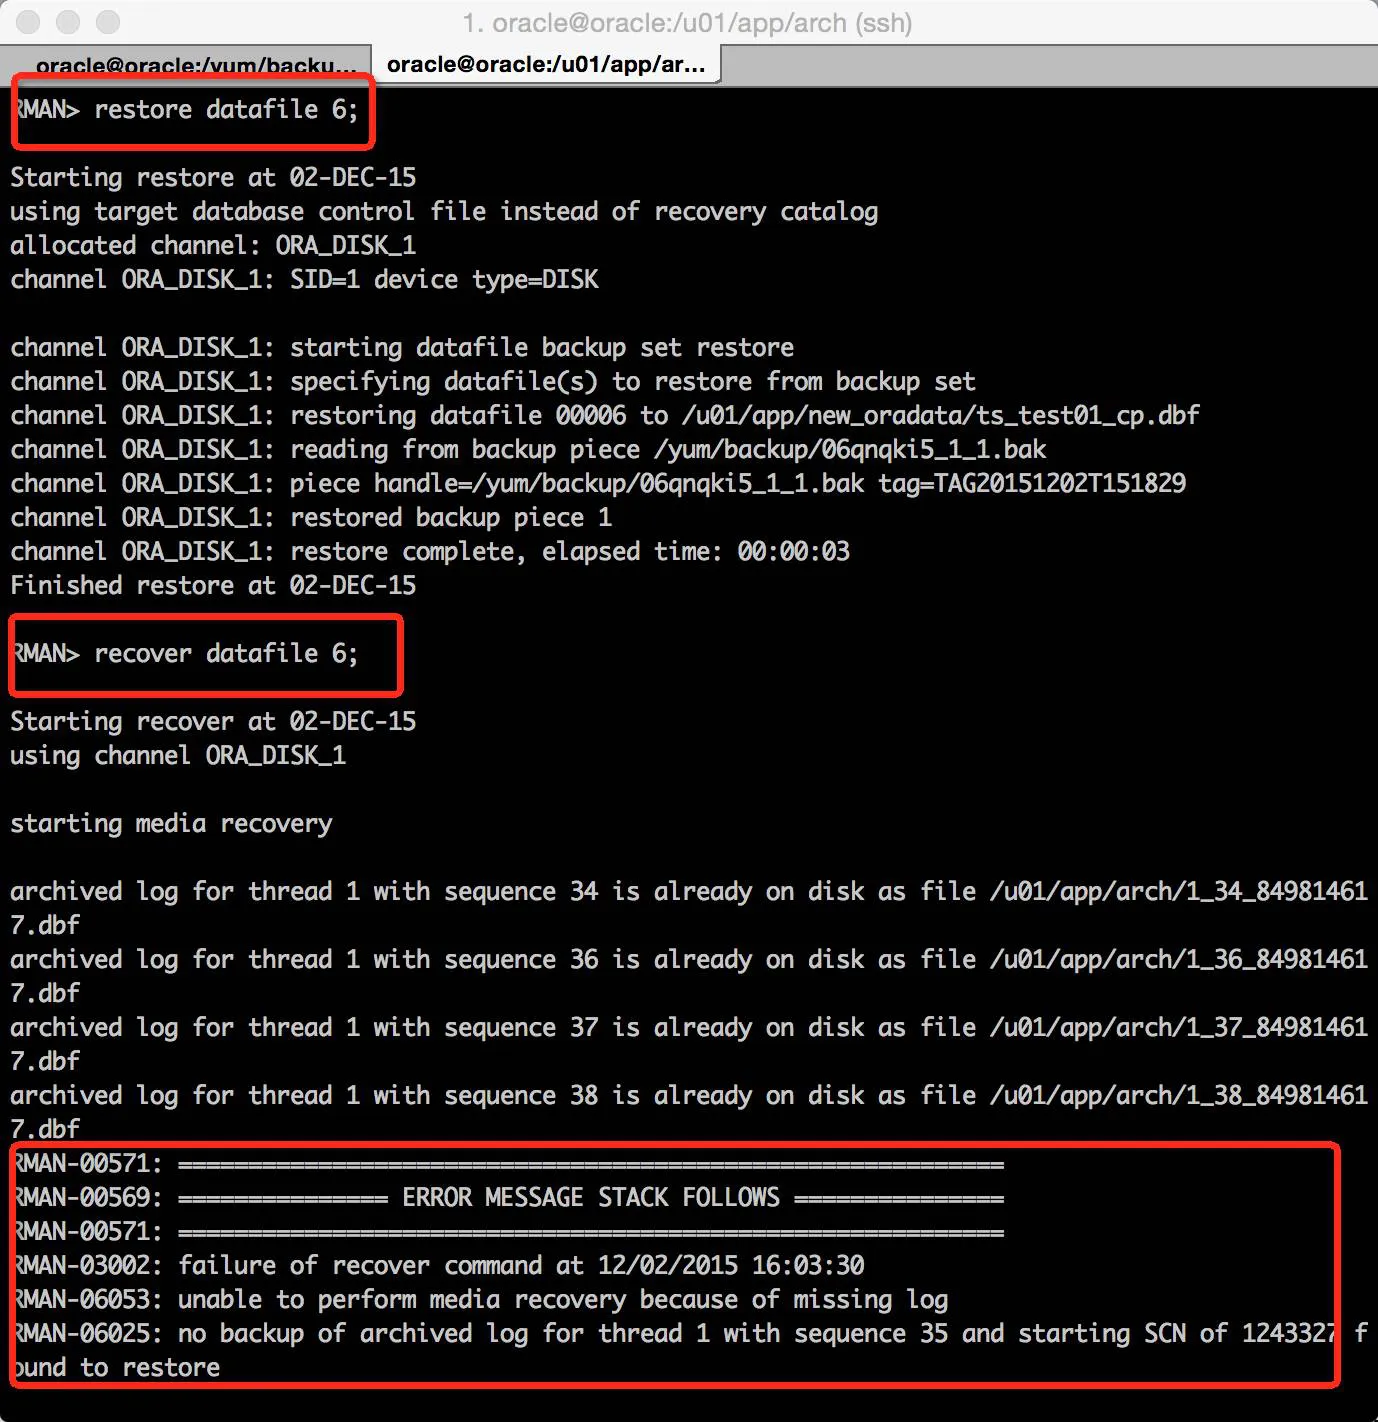The image size is (1378, 1422).
Task: Click 'RMAN-03002: failure of recover command' line
Action: pos(439,1266)
